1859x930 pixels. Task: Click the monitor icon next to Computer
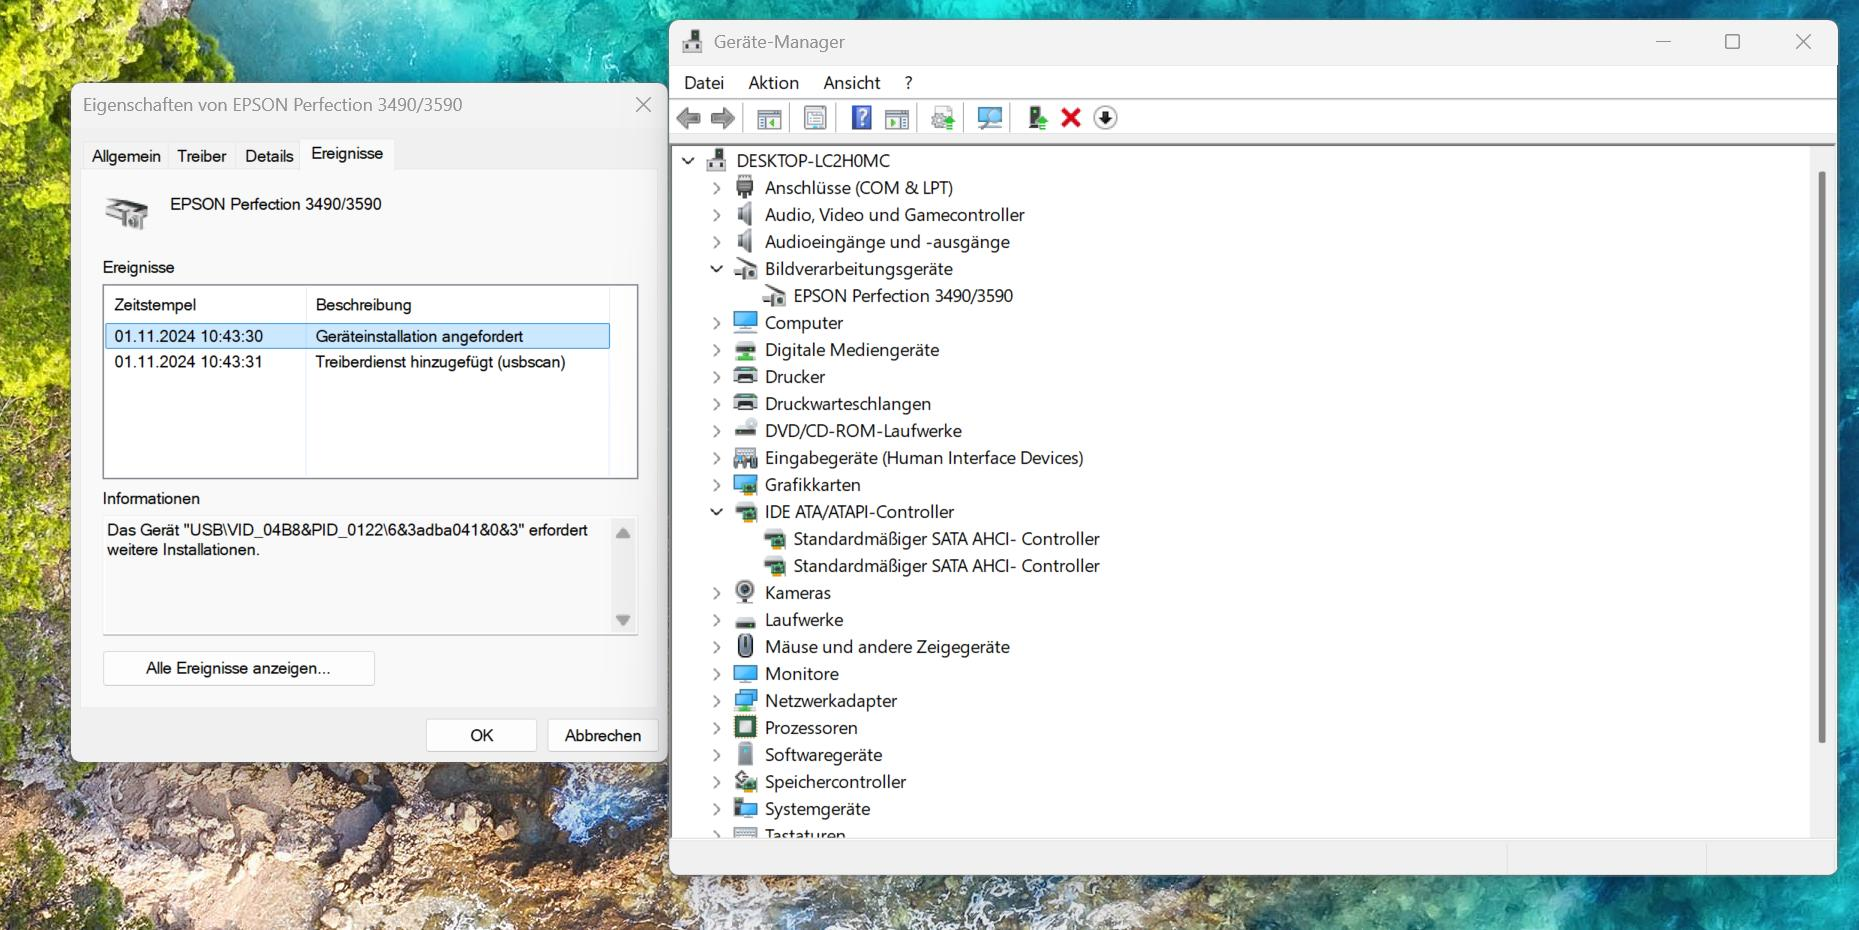pyautogui.click(x=745, y=322)
